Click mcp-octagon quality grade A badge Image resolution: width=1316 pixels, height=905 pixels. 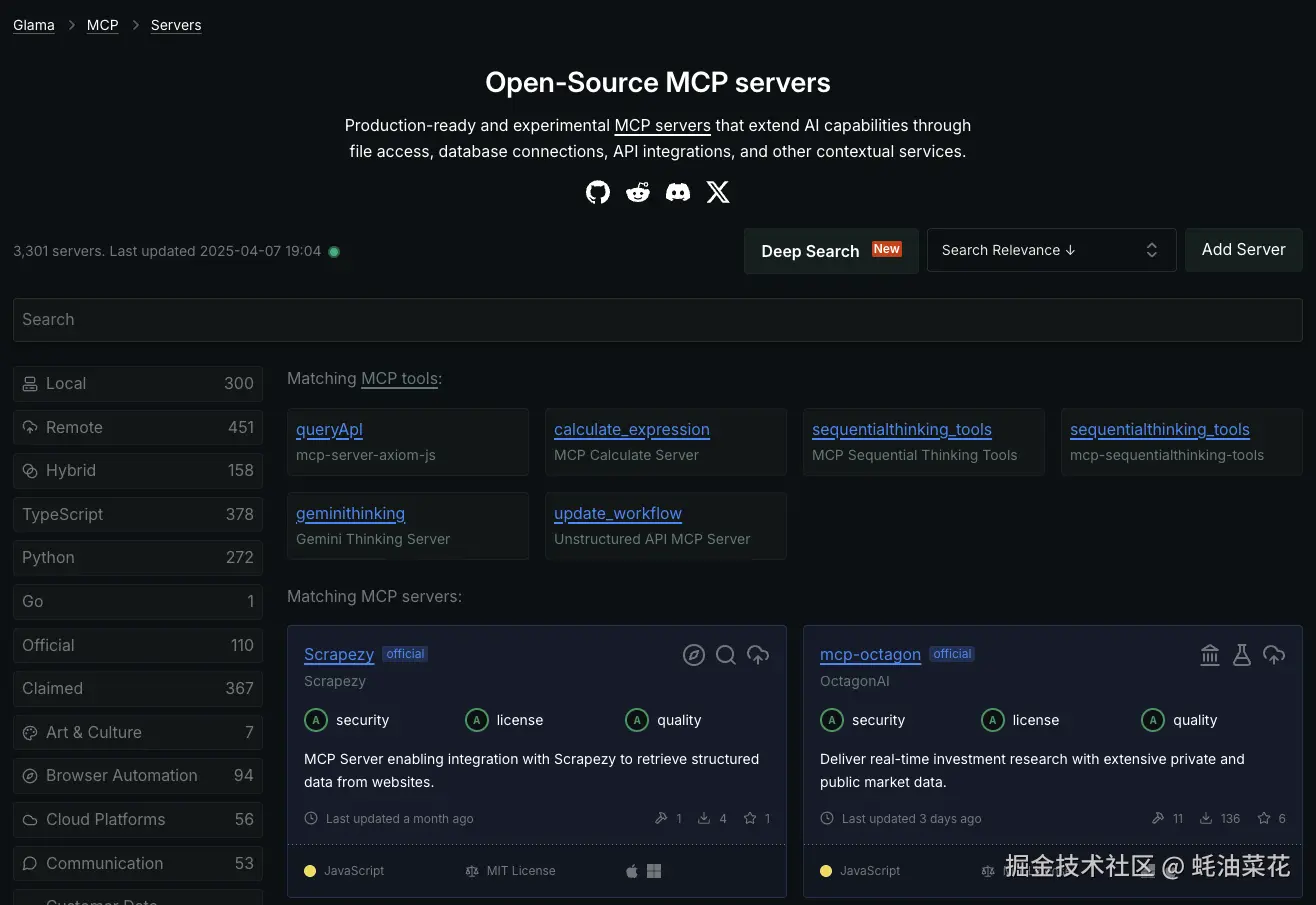click(1153, 720)
